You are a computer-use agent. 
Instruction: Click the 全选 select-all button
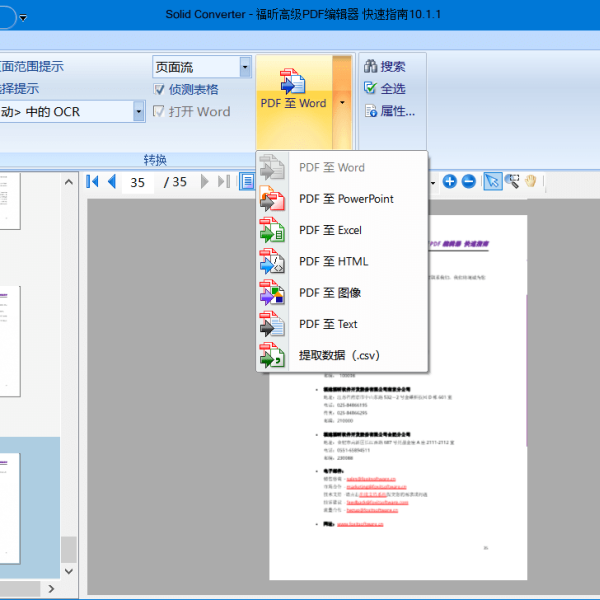tap(385, 89)
